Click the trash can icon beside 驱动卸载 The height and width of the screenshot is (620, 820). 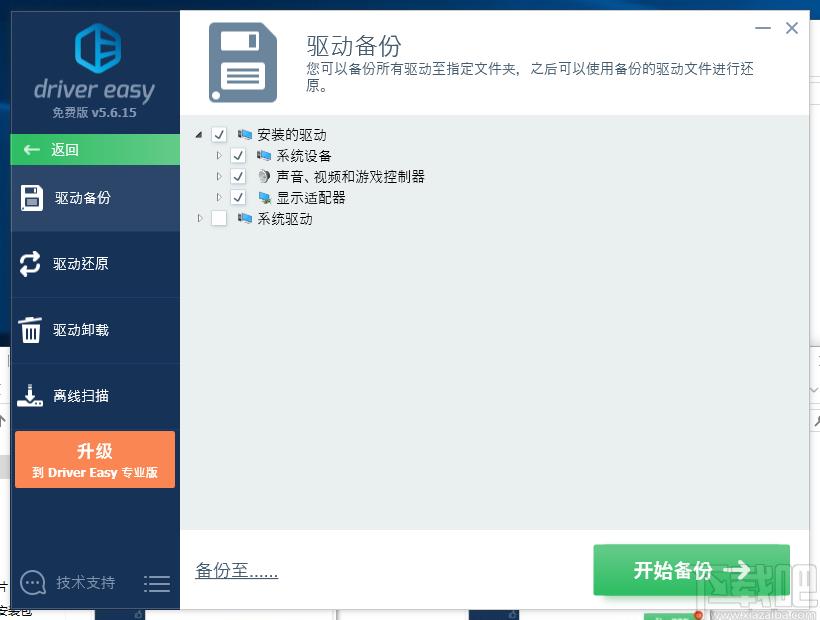tap(30, 330)
